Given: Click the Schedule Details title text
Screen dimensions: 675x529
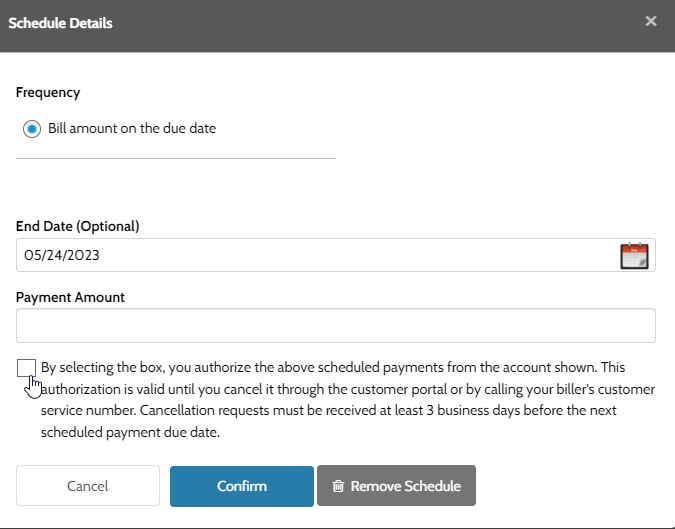Looking at the screenshot, I should 60,23.
